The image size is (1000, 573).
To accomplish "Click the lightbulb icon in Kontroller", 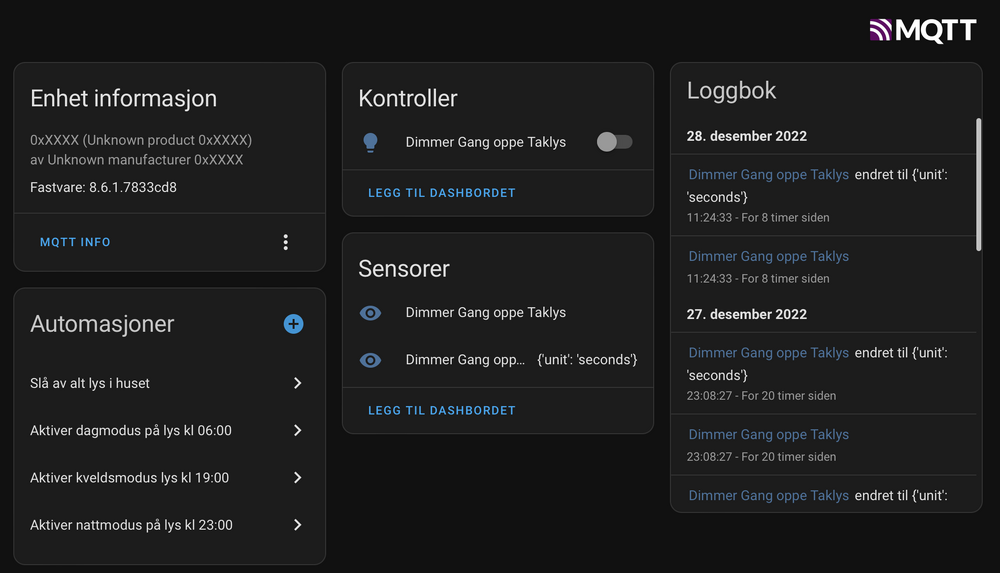I will tap(370, 142).
